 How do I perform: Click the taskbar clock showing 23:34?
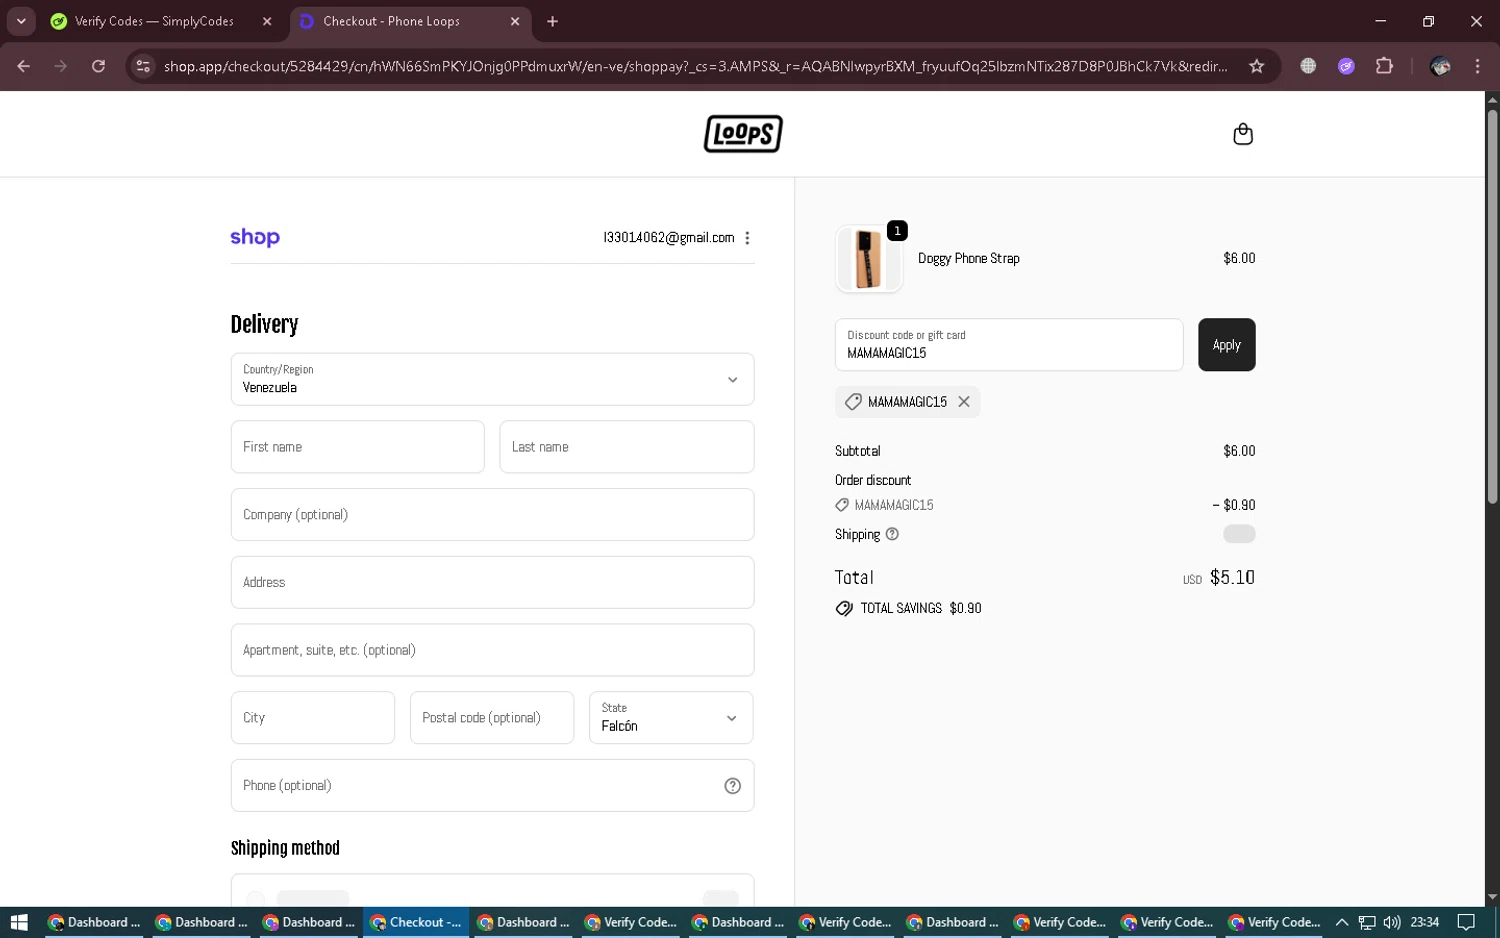[1425, 922]
